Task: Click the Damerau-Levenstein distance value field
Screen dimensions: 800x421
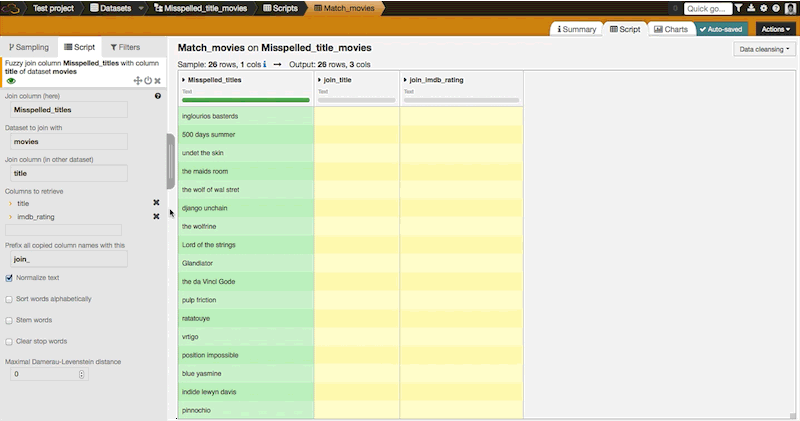Action: pyautogui.click(x=49, y=374)
